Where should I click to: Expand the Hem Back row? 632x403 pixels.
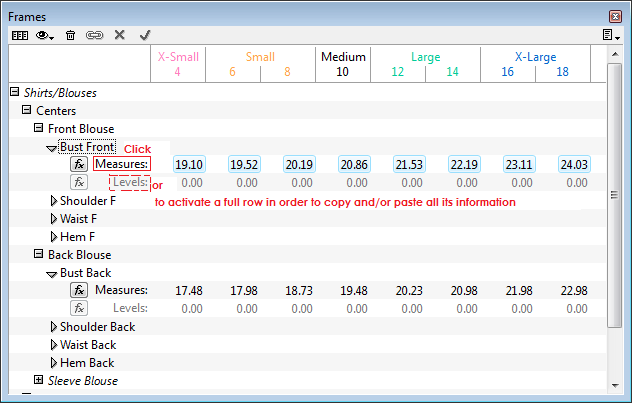point(53,363)
